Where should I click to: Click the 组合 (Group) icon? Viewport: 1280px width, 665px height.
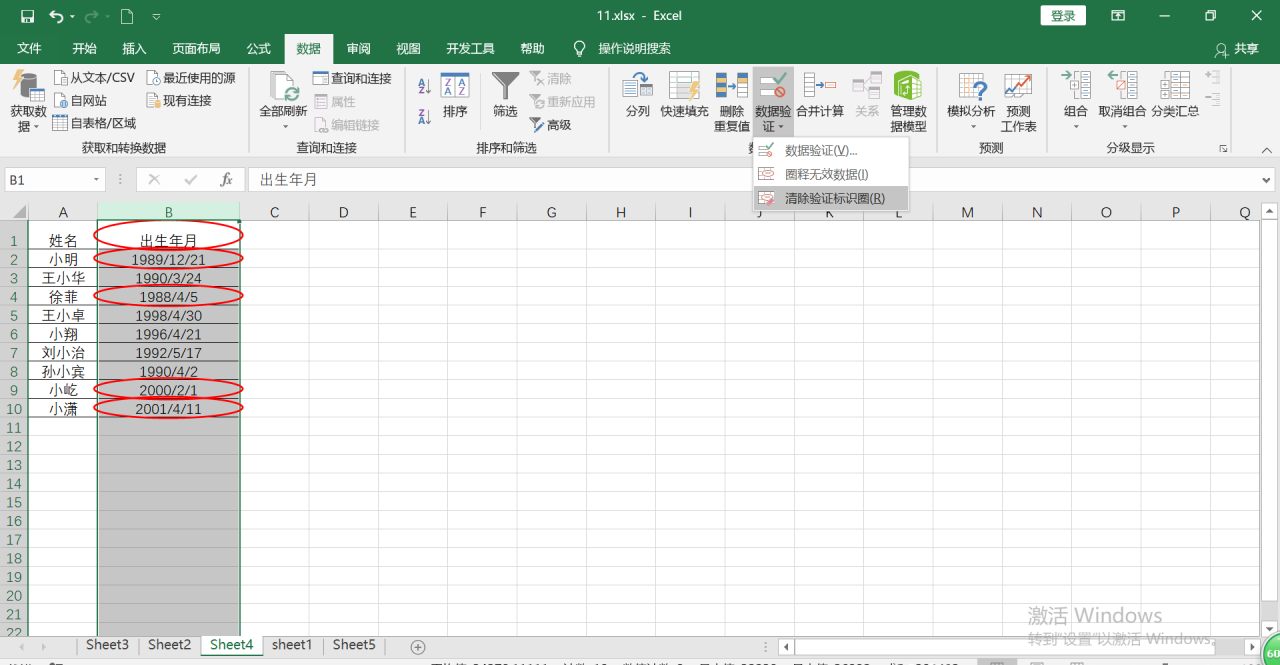1076,86
